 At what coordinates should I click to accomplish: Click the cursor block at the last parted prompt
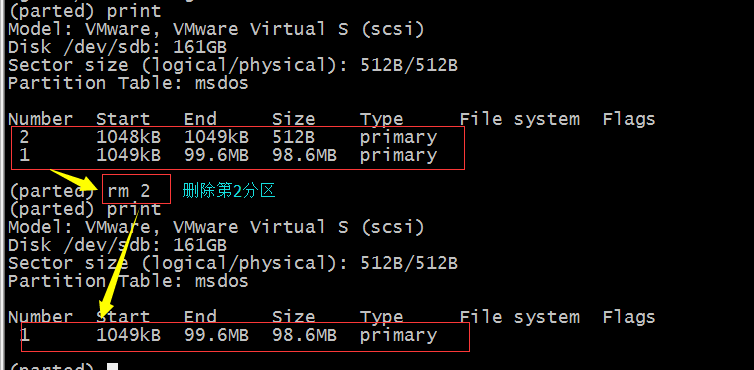coord(112,367)
